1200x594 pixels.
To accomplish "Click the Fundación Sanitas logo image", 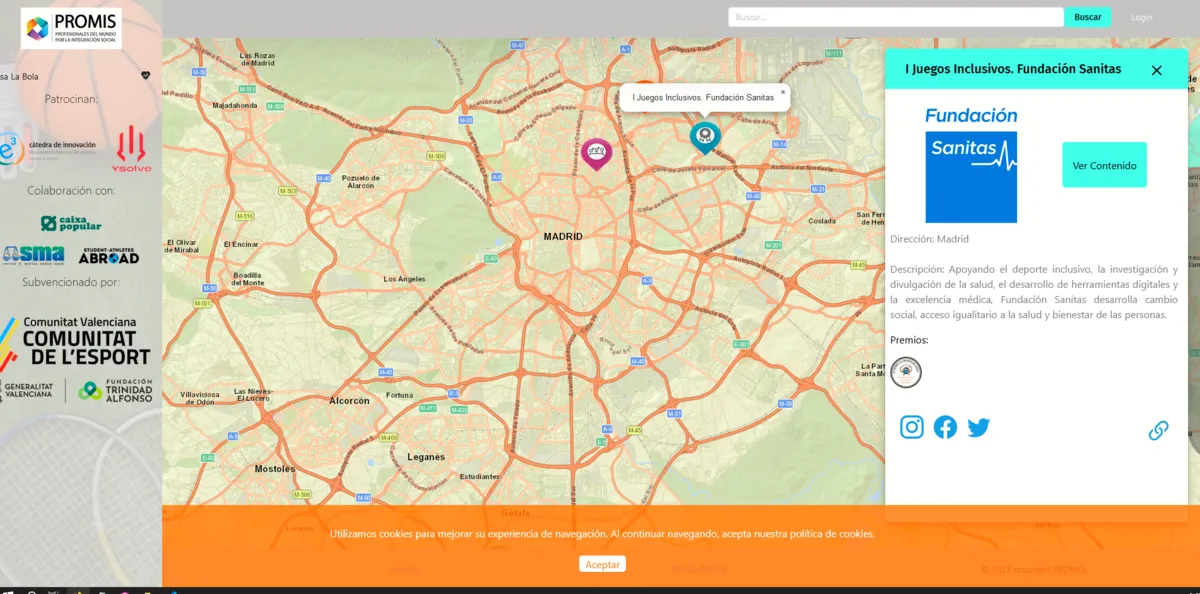I will [971, 165].
